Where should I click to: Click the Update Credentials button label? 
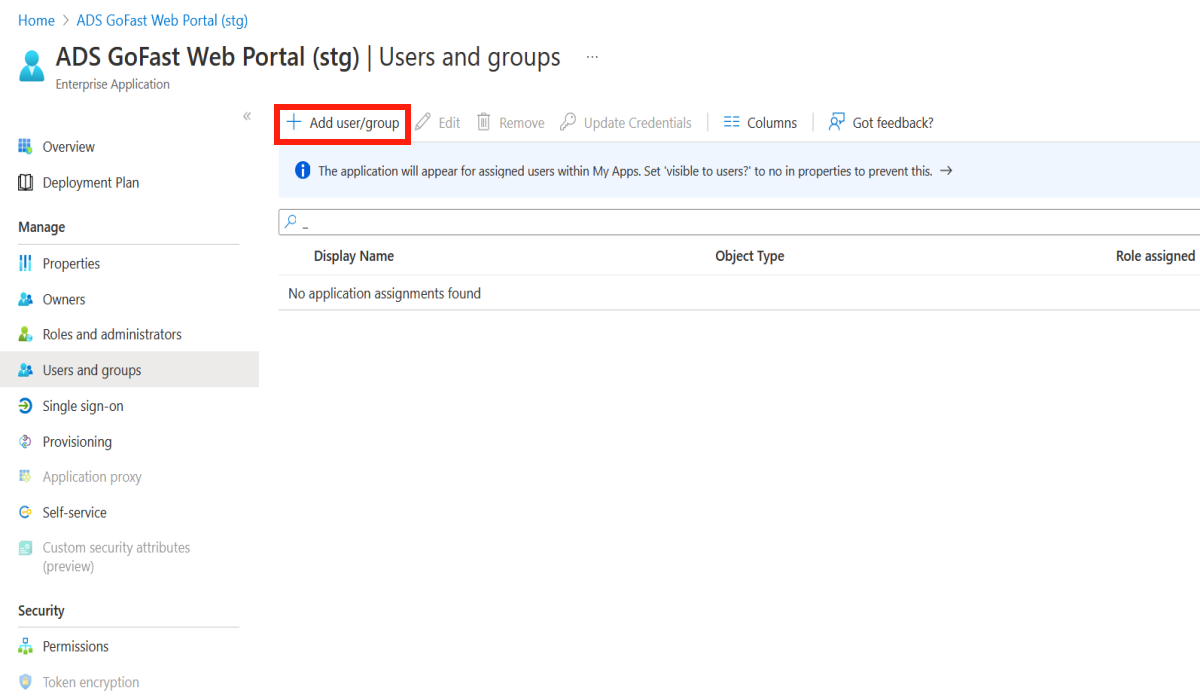tap(638, 123)
